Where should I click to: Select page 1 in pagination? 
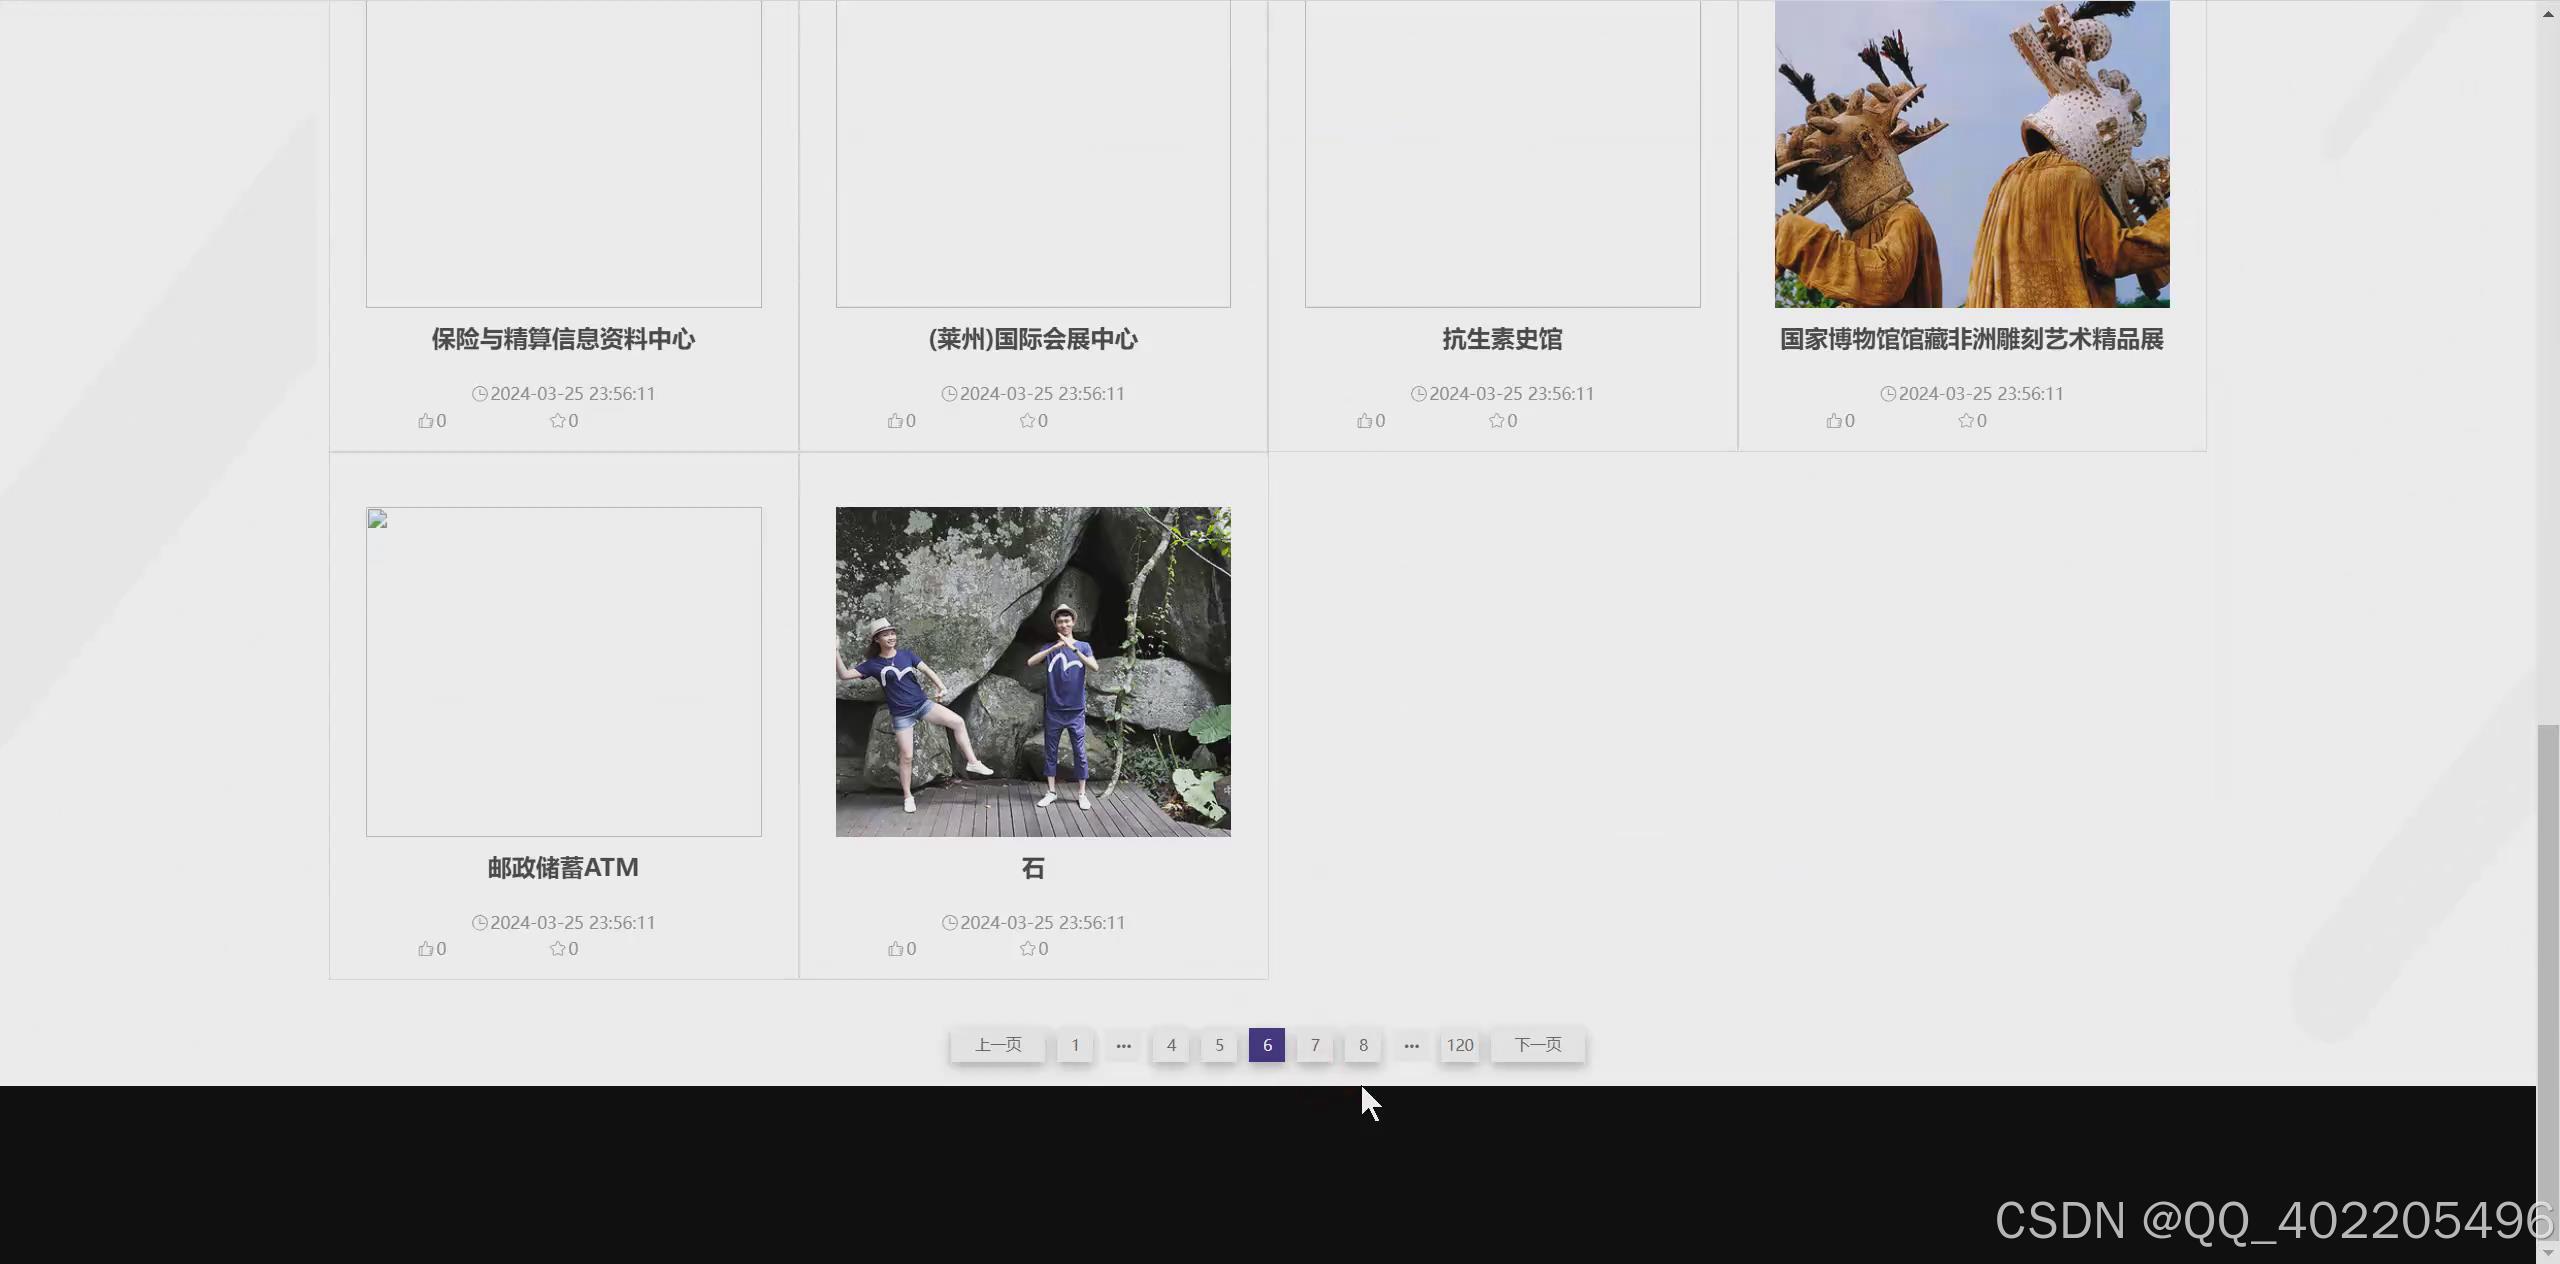[1075, 1045]
